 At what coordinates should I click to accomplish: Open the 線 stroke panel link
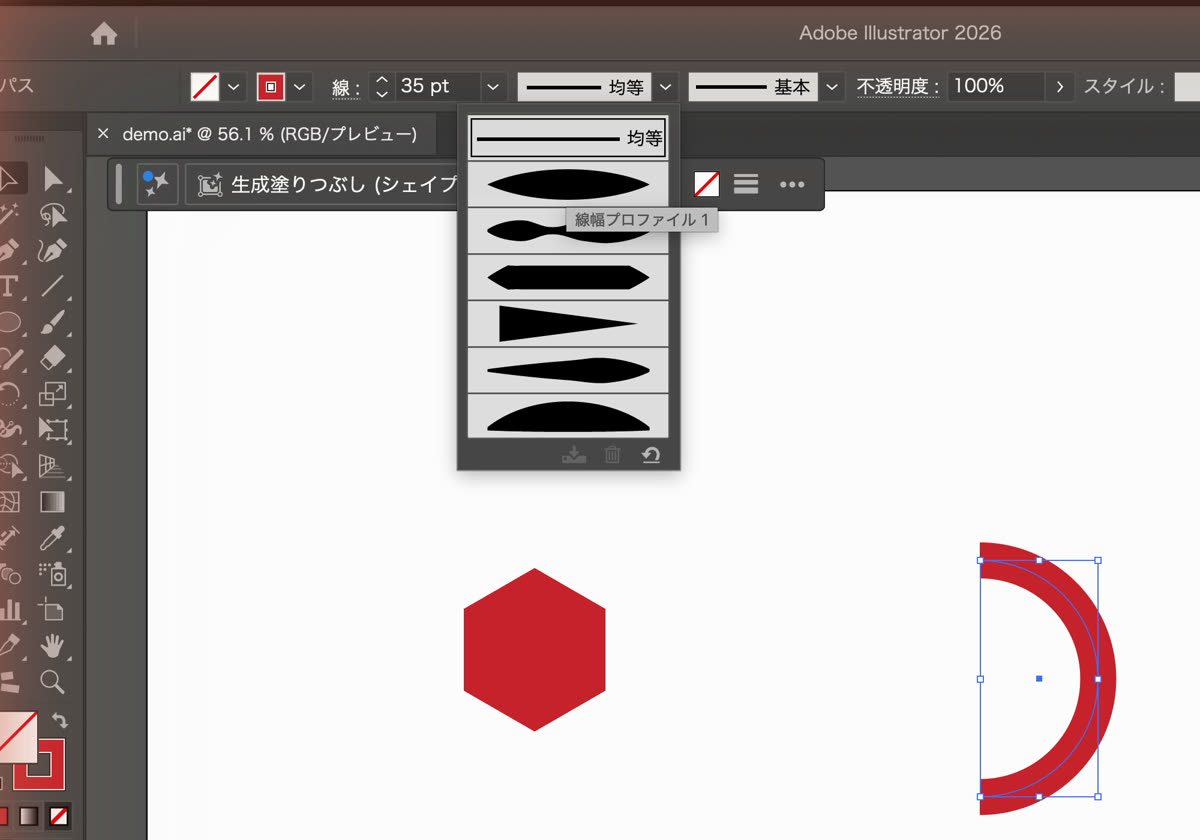tap(346, 88)
